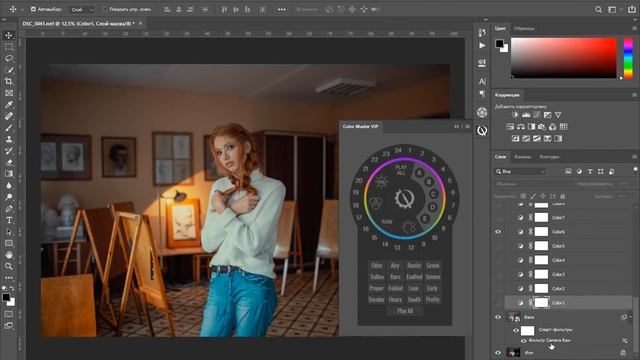Show the Color1 layer
Screen dimensions: 640x360
(x=498, y=303)
